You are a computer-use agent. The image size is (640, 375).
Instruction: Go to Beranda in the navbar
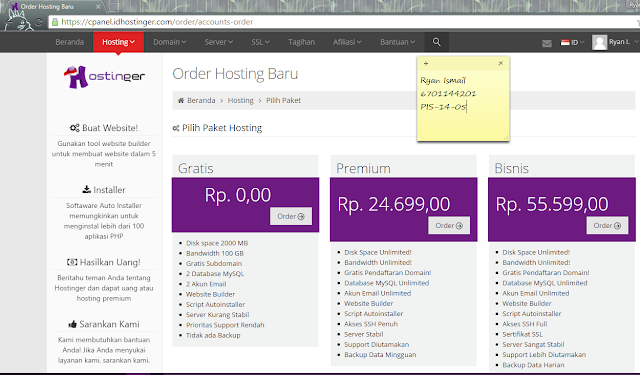click(69, 42)
